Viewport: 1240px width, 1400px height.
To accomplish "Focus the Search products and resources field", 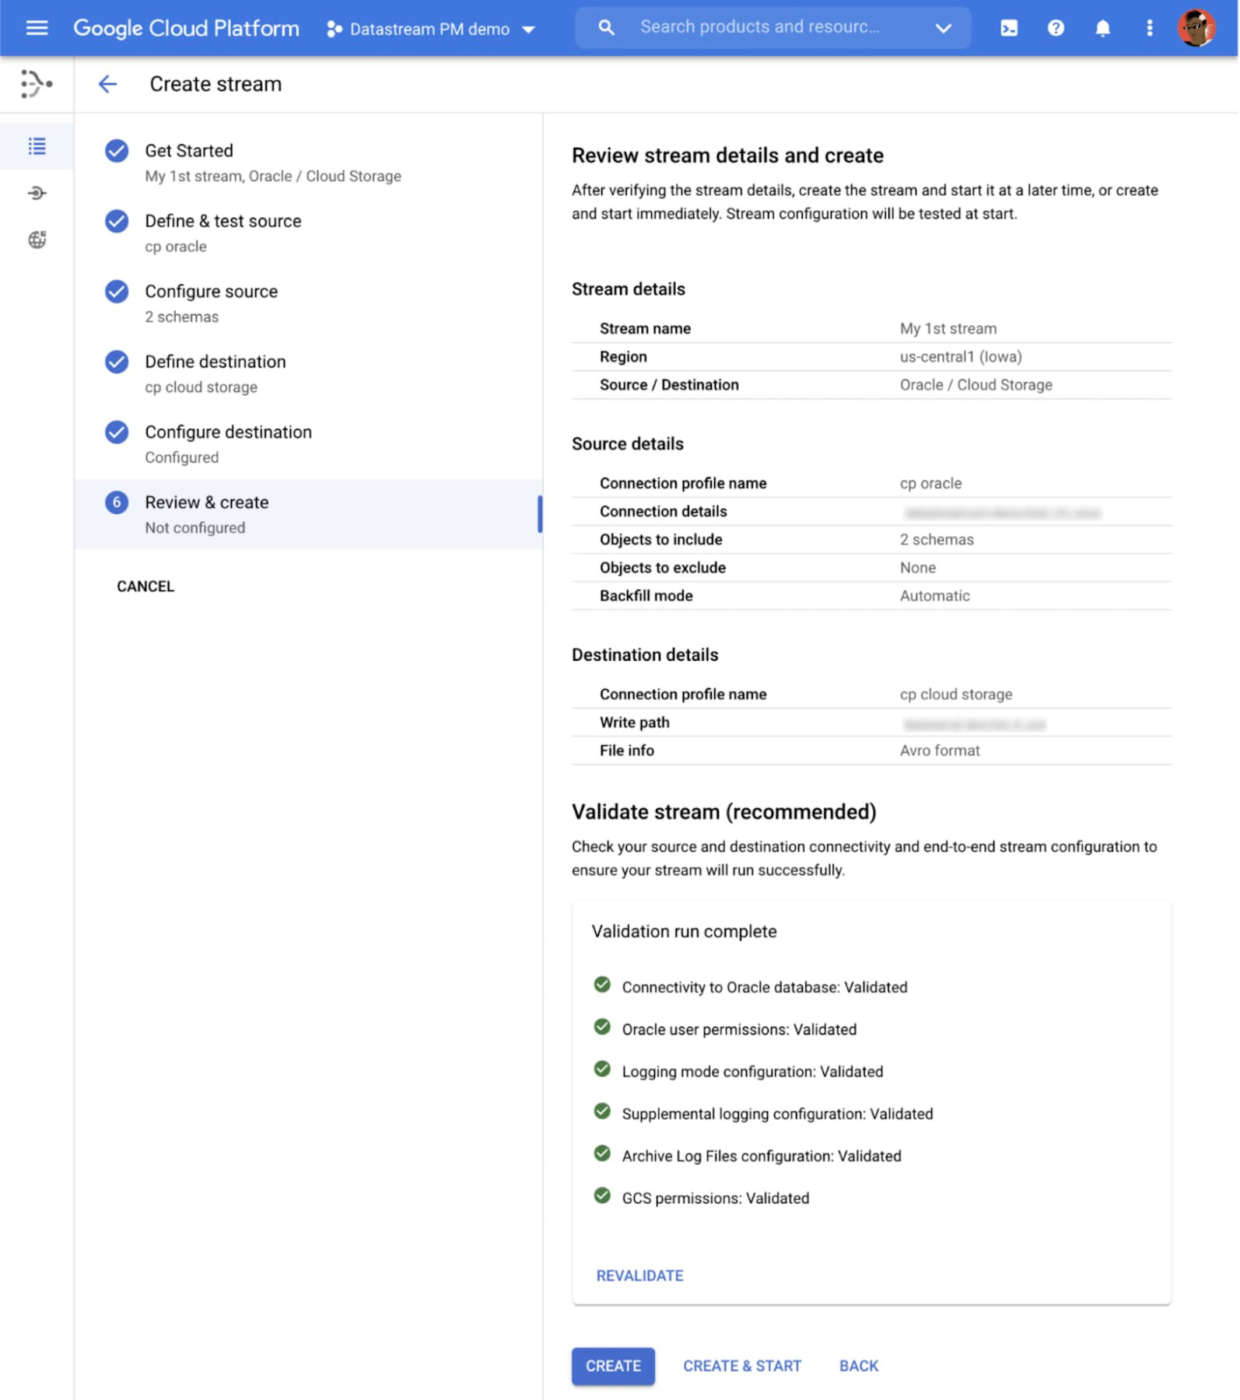I will [760, 27].
